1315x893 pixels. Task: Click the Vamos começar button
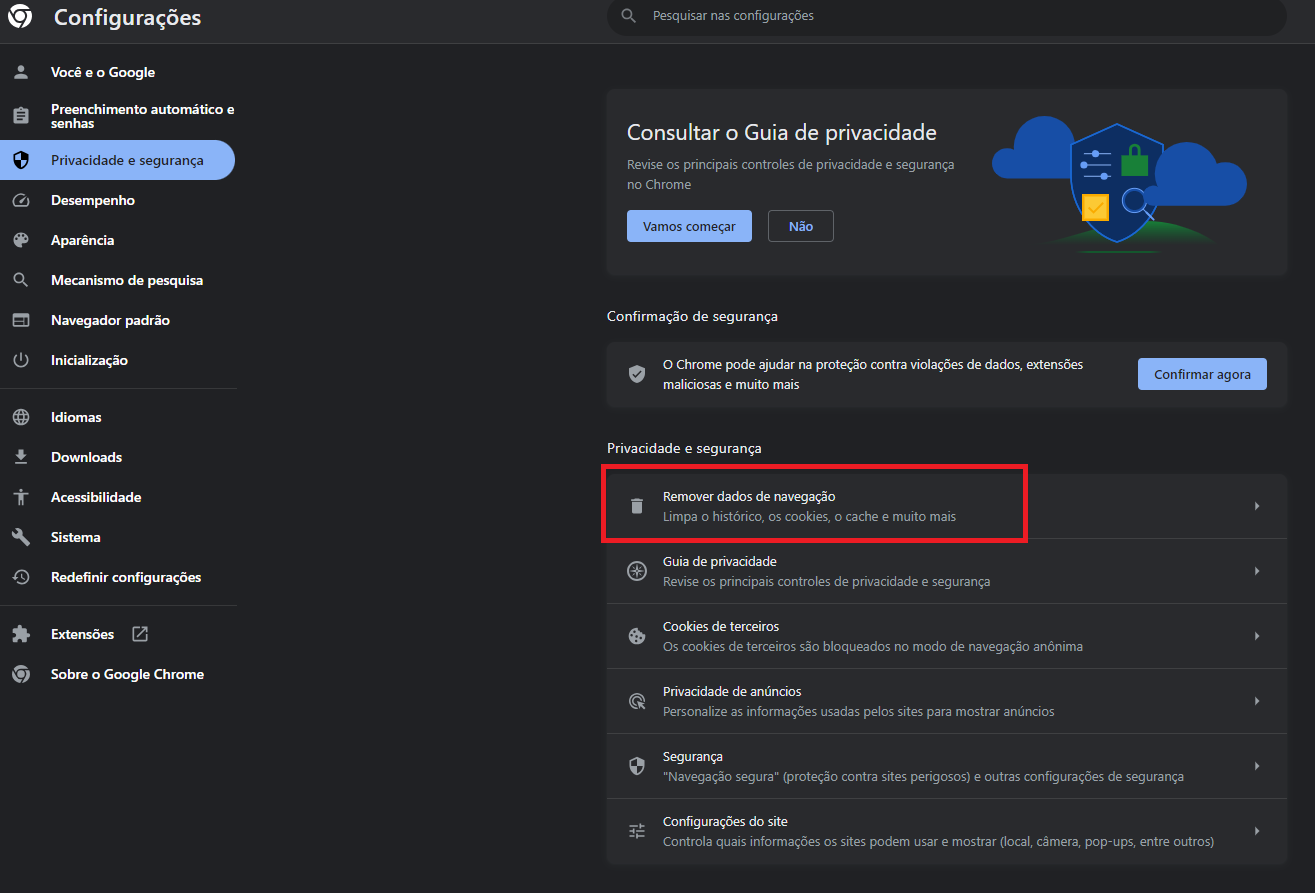pos(689,226)
